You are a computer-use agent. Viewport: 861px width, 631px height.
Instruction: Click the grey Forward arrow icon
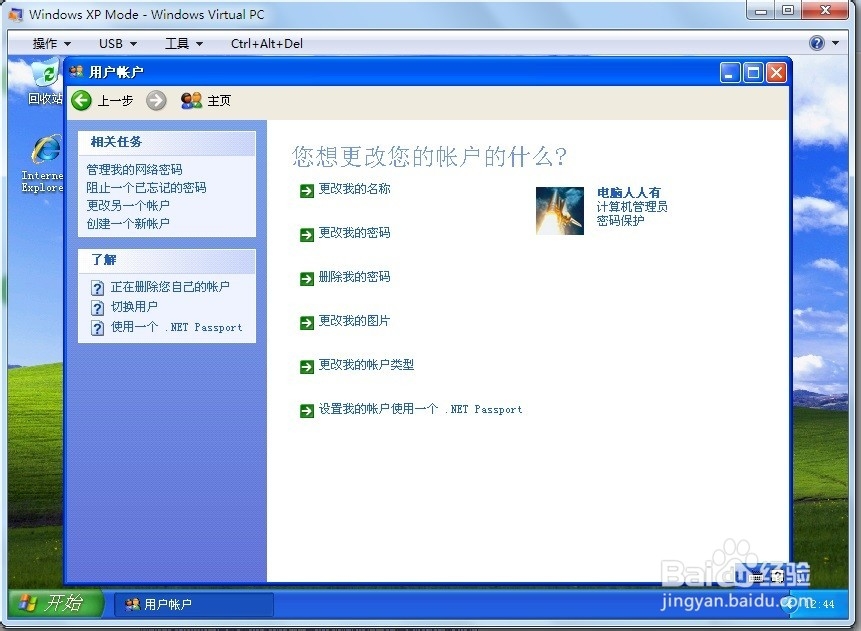pyautogui.click(x=156, y=100)
